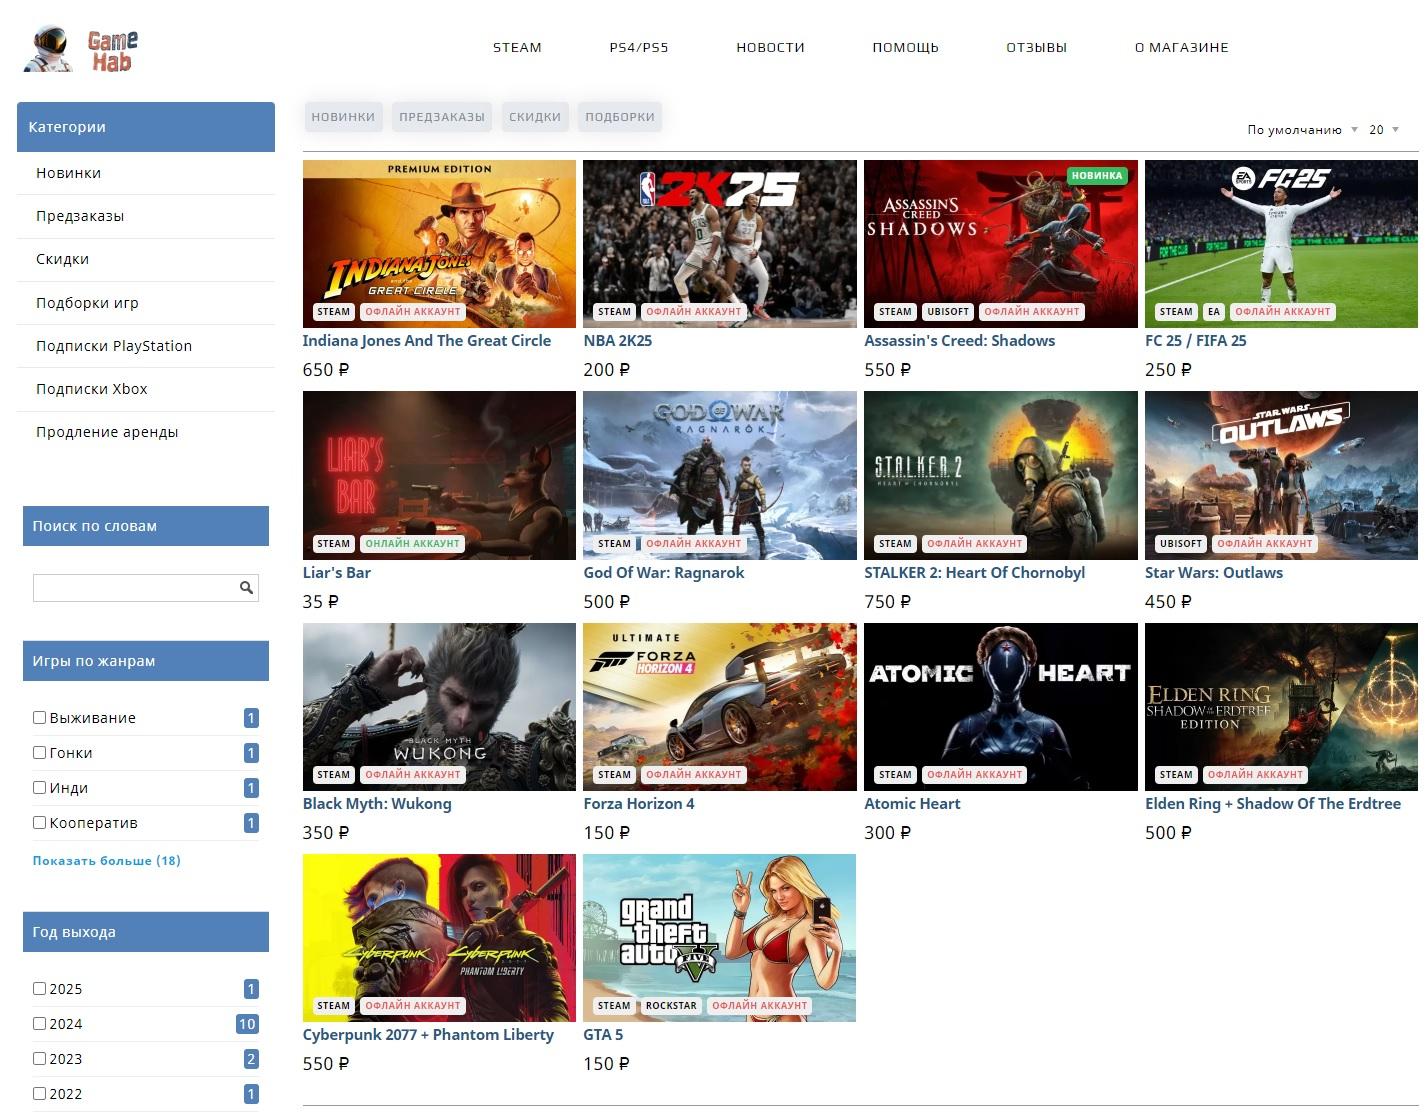Open the ПОМОЩЬ menu item
The width and height of the screenshot is (1427, 1117).
(905, 47)
